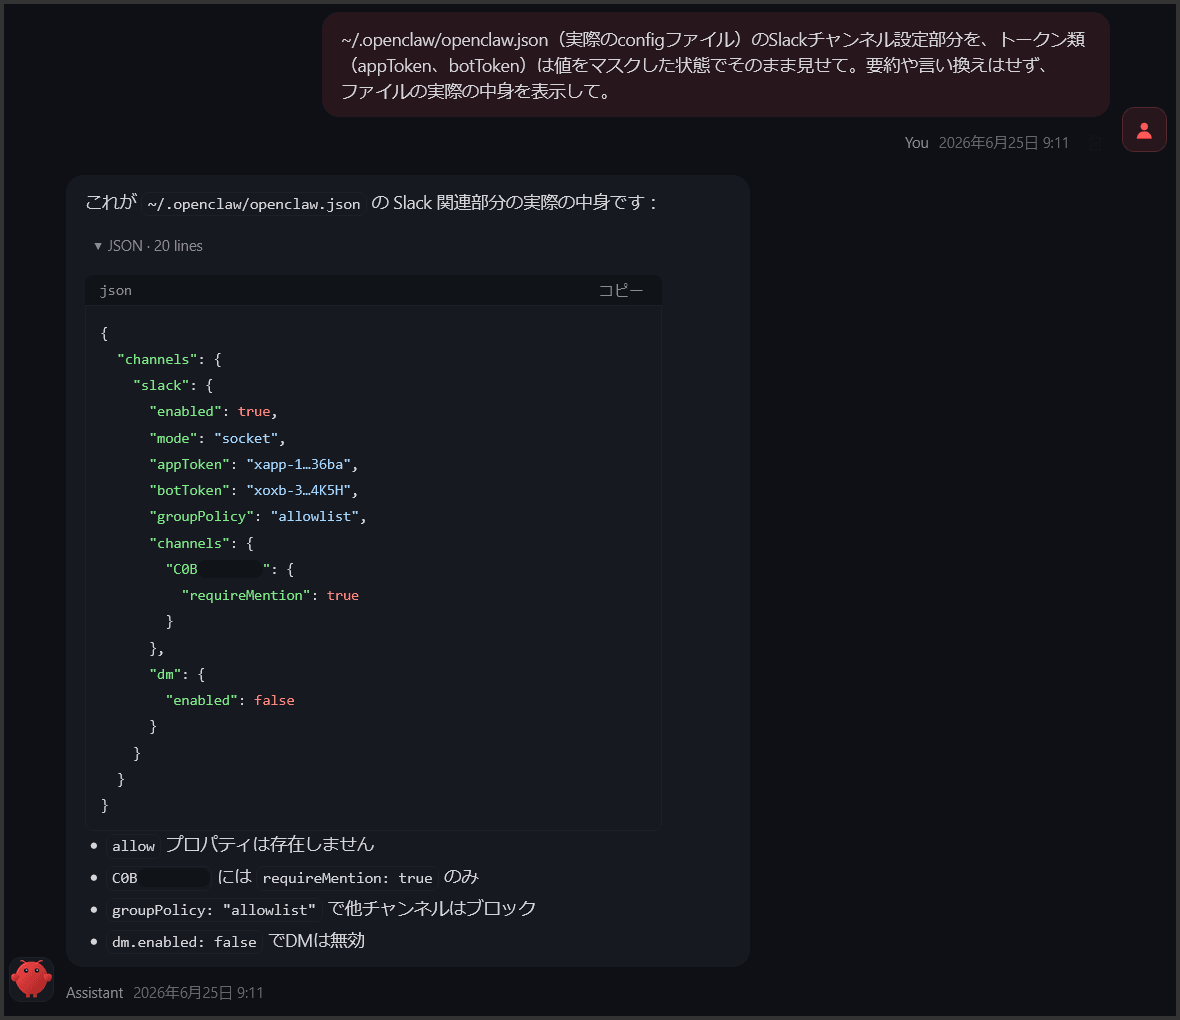Click the "enabled": false line
The height and width of the screenshot is (1020, 1180).
click(x=230, y=700)
